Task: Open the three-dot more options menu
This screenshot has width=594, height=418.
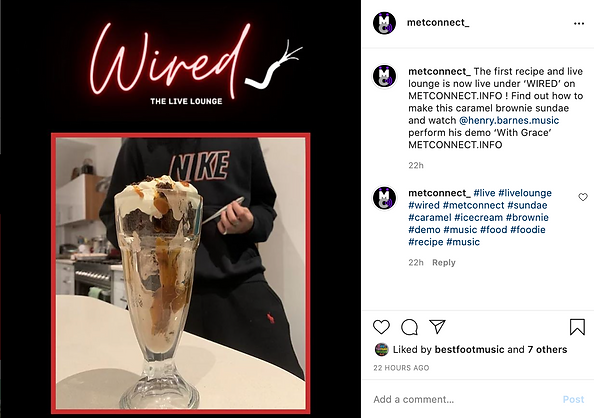Action: [x=579, y=23]
